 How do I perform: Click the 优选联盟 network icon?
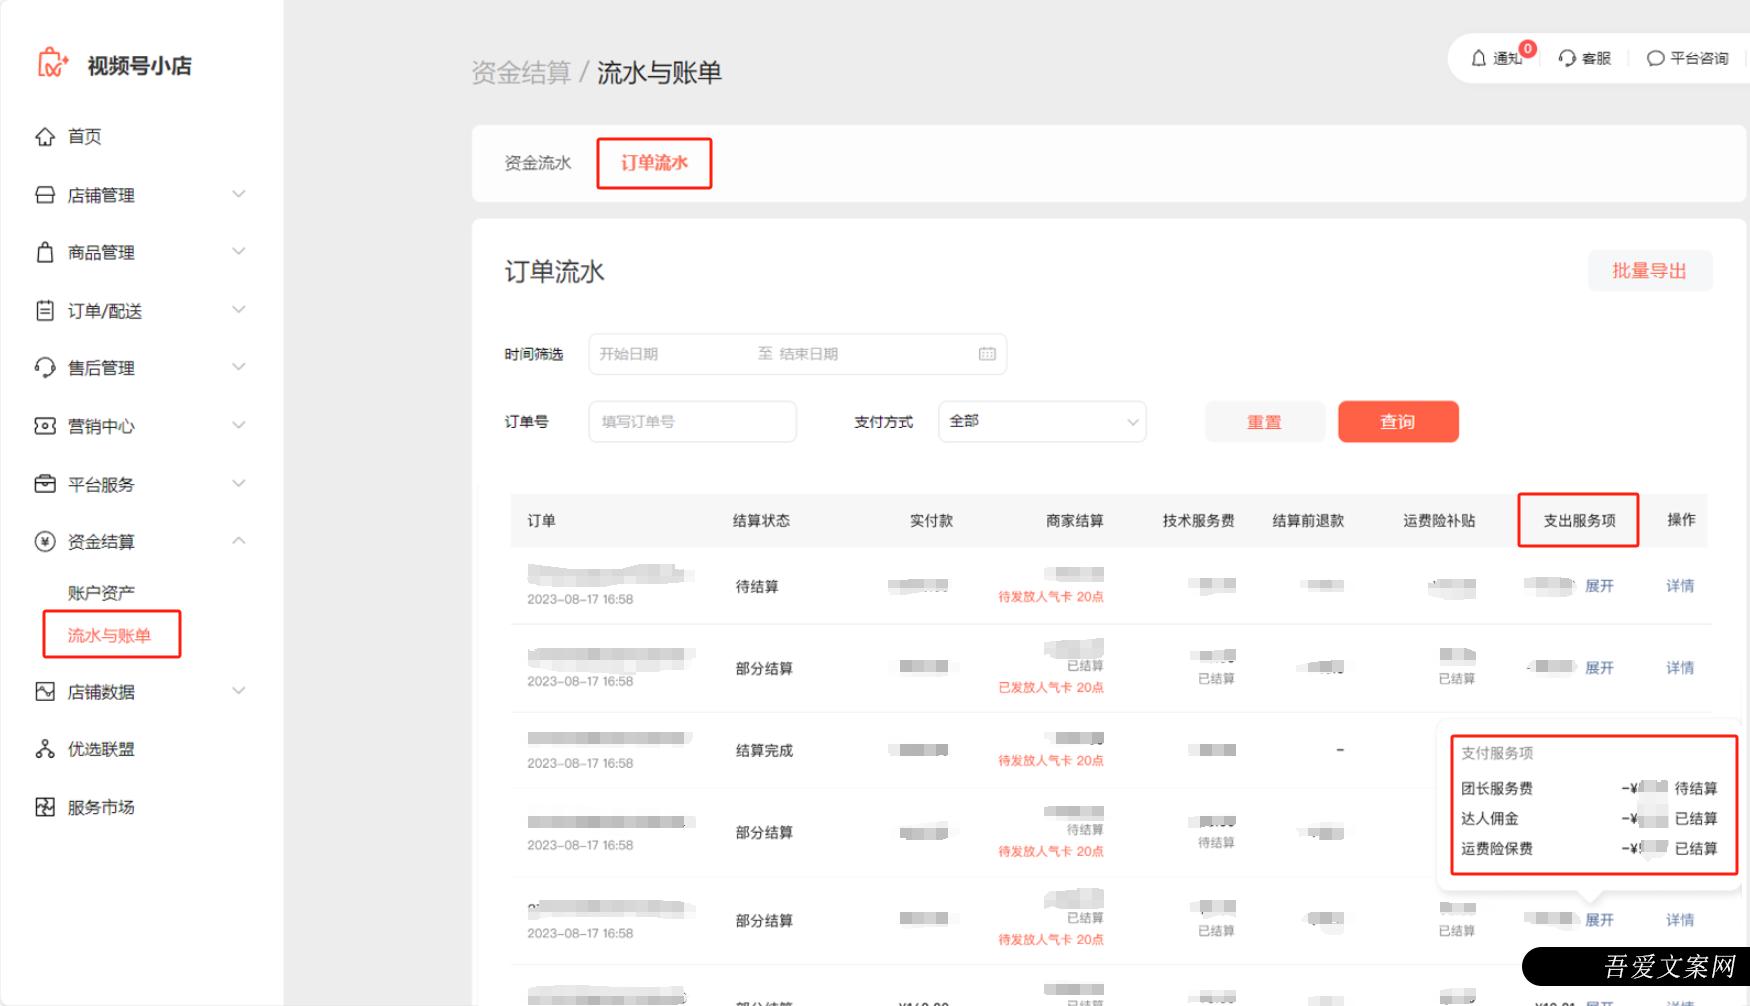point(45,749)
